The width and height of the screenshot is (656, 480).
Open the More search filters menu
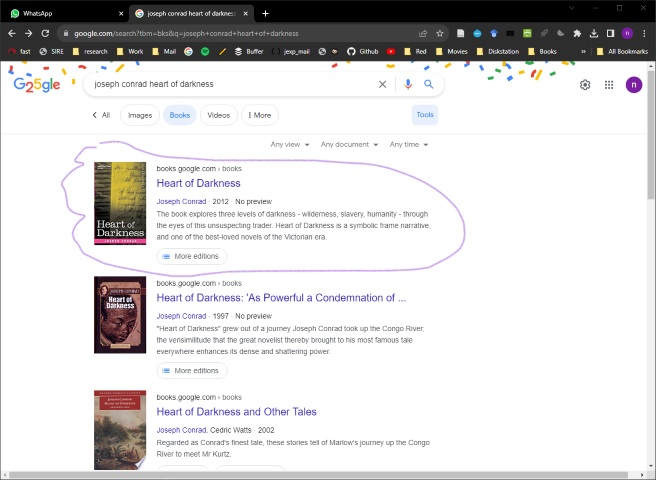point(259,115)
